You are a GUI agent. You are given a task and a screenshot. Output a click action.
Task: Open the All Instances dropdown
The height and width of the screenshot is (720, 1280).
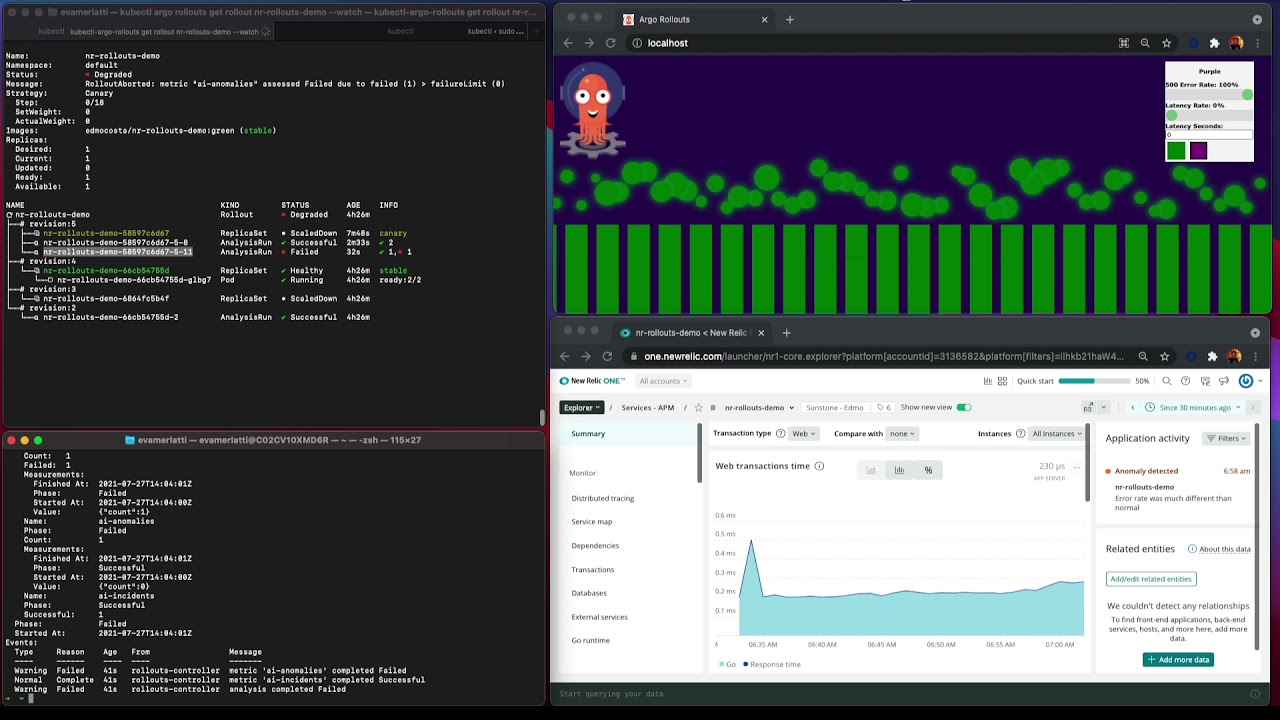[1057, 433]
